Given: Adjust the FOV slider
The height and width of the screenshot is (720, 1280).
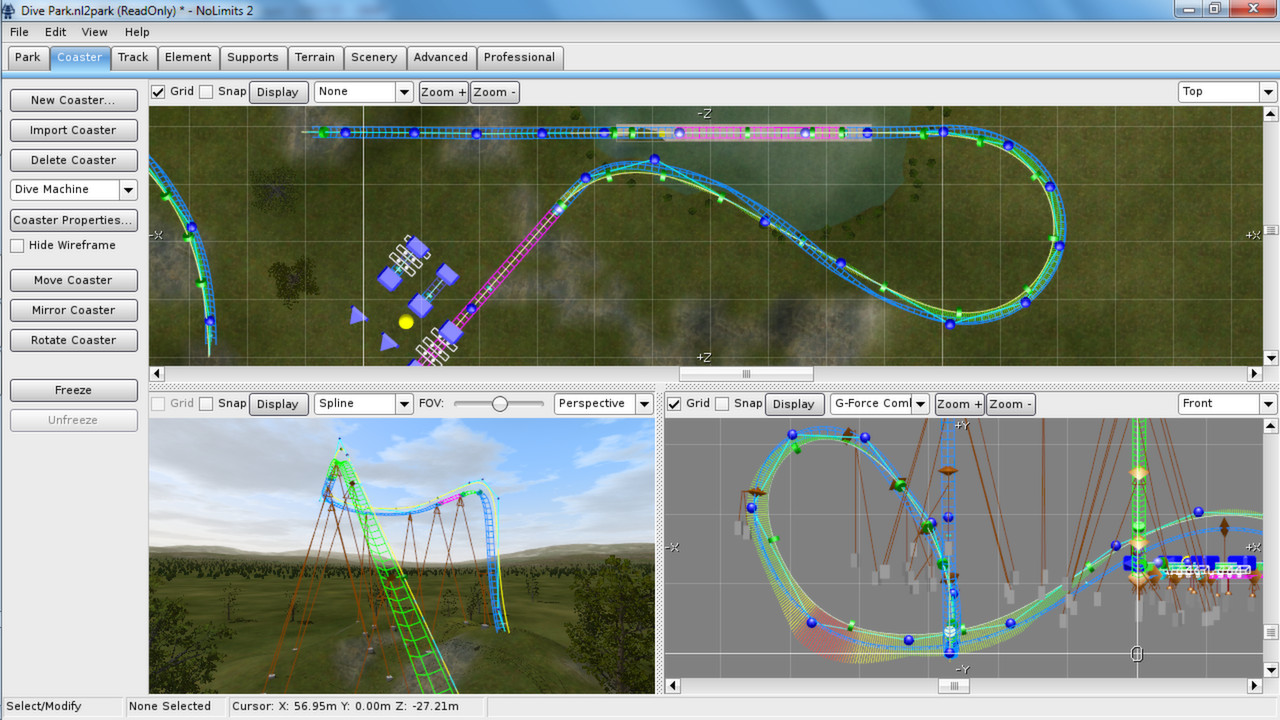Looking at the screenshot, I should click(499, 404).
